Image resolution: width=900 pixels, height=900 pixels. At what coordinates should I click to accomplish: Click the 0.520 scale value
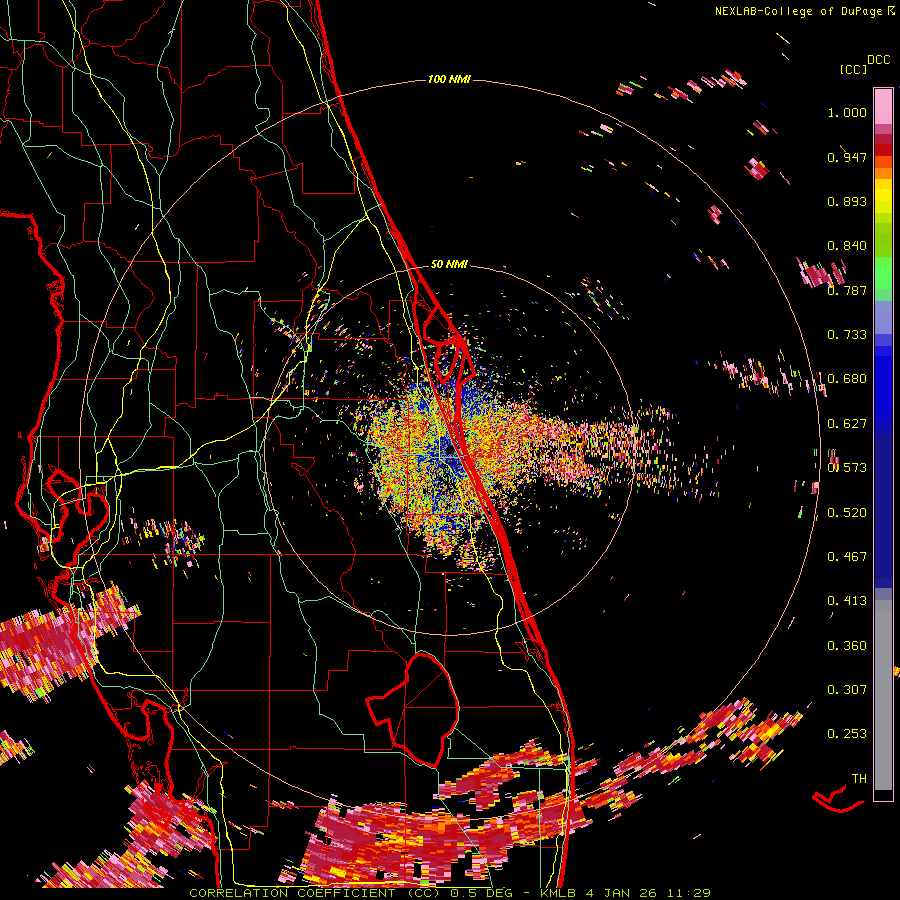[x=847, y=513]
